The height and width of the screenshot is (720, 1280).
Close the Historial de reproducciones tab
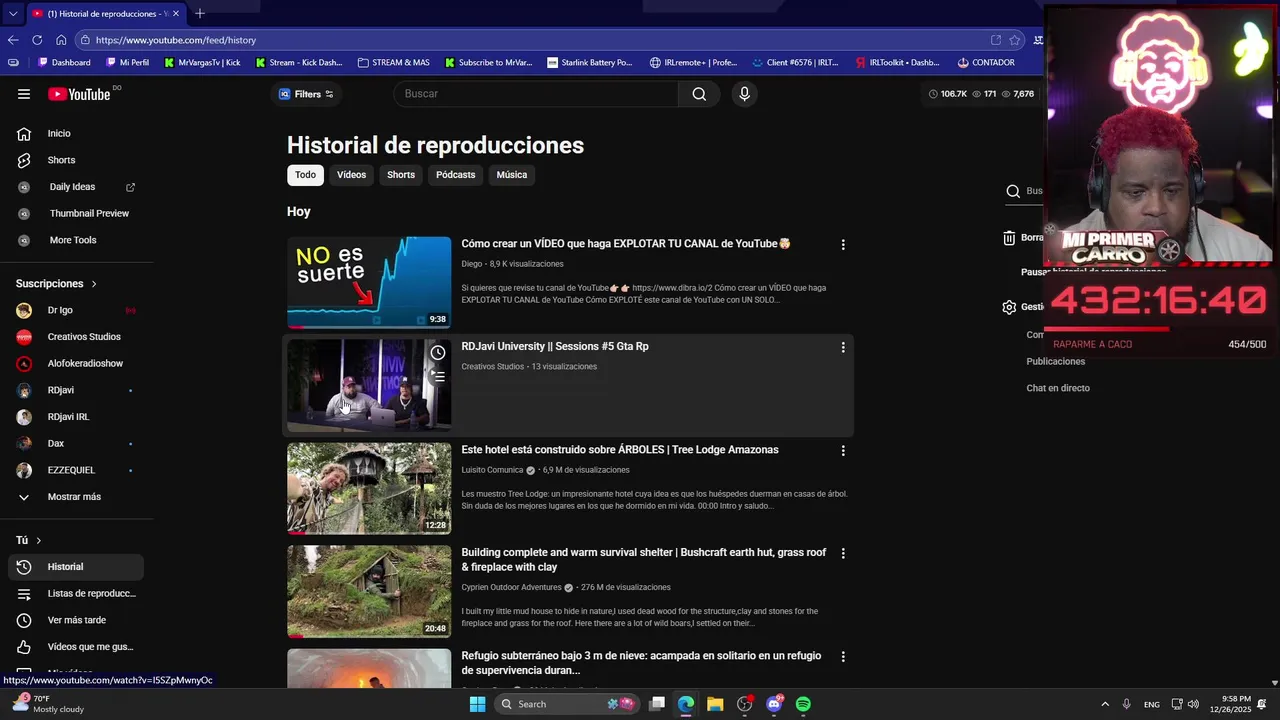tap(176, 13)
